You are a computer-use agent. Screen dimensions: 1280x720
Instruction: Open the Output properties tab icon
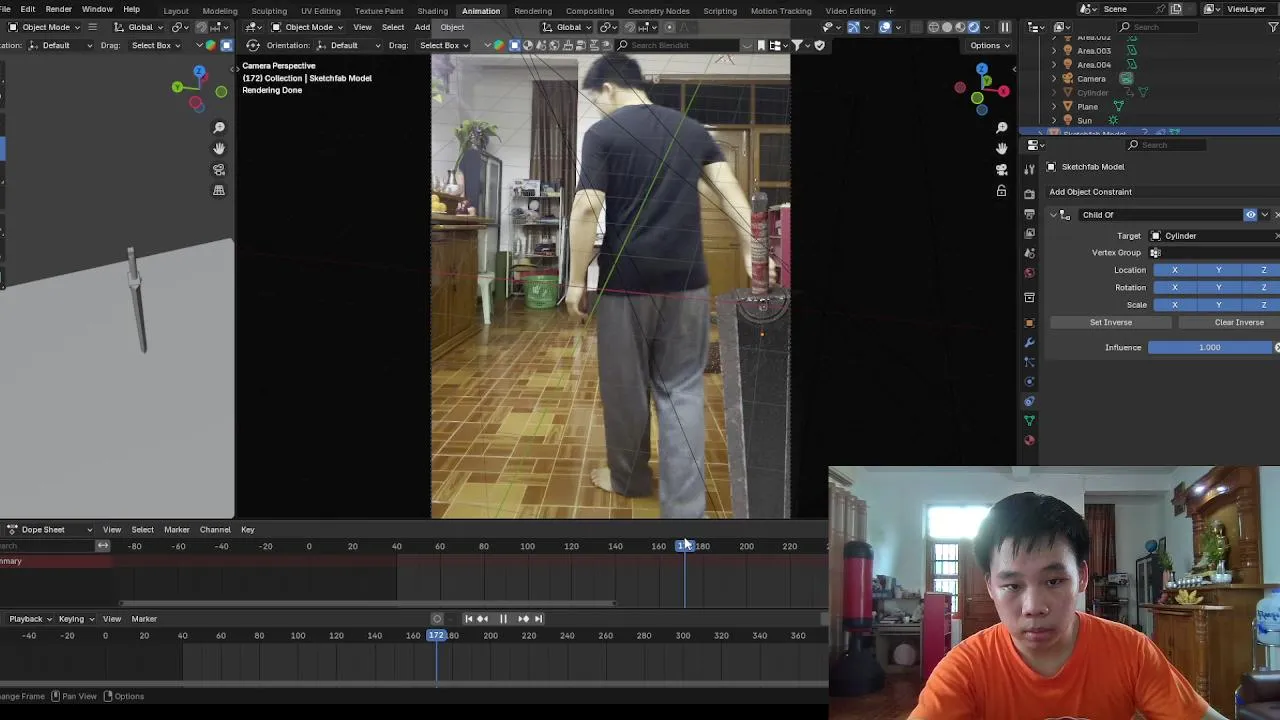1029,214
